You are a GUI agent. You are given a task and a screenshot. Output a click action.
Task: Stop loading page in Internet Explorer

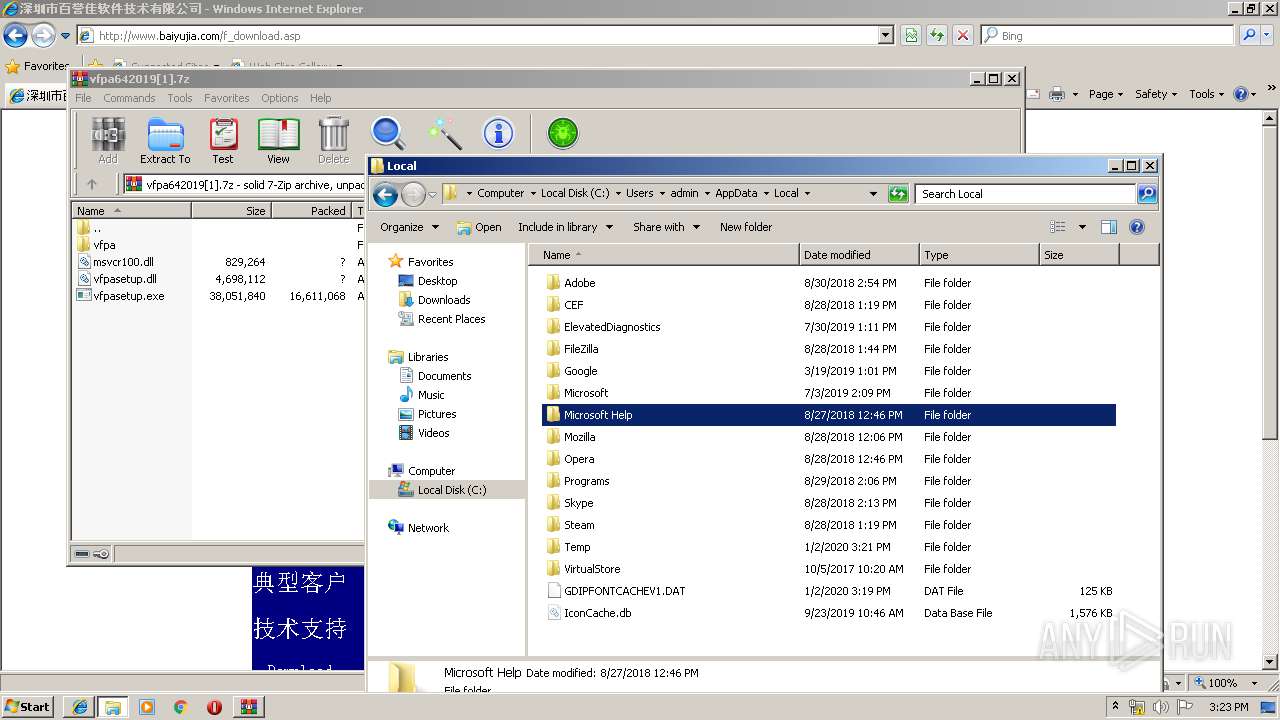click(x=962, y=35)
